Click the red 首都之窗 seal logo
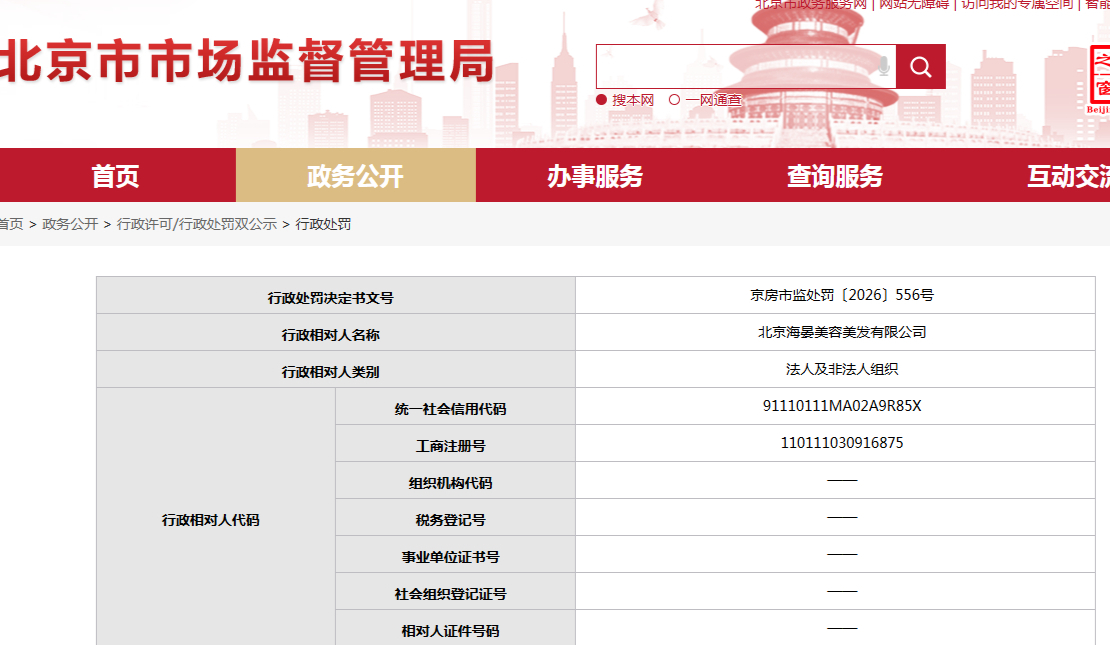 click(x=1099, y=79)
